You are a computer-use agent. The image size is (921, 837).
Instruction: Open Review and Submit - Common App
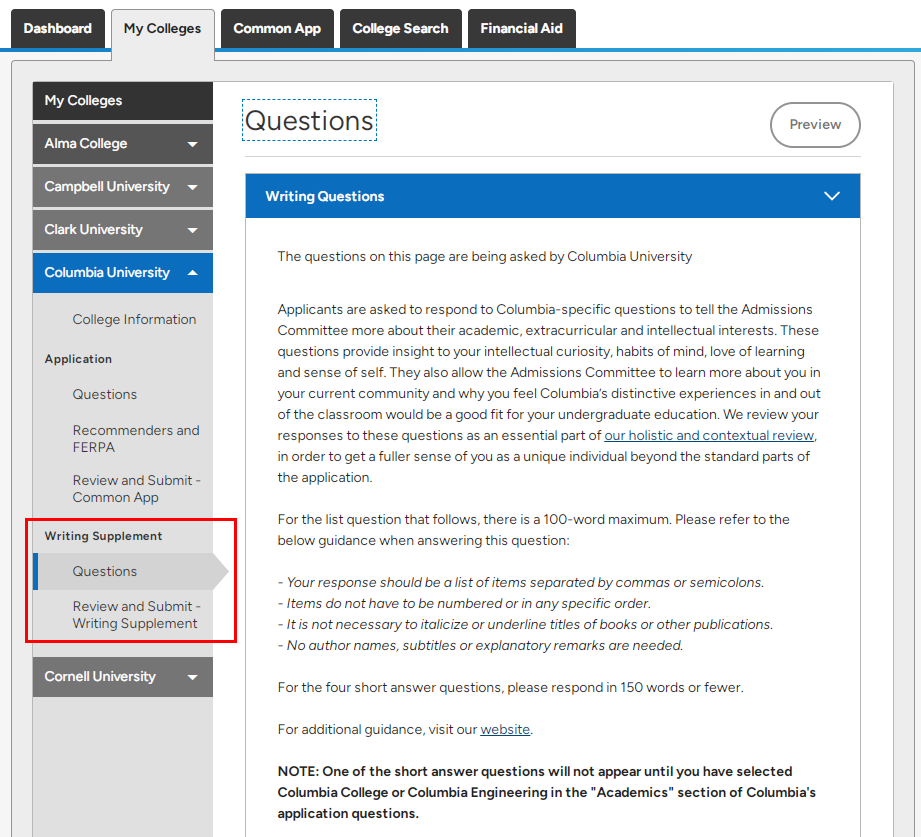136,489
